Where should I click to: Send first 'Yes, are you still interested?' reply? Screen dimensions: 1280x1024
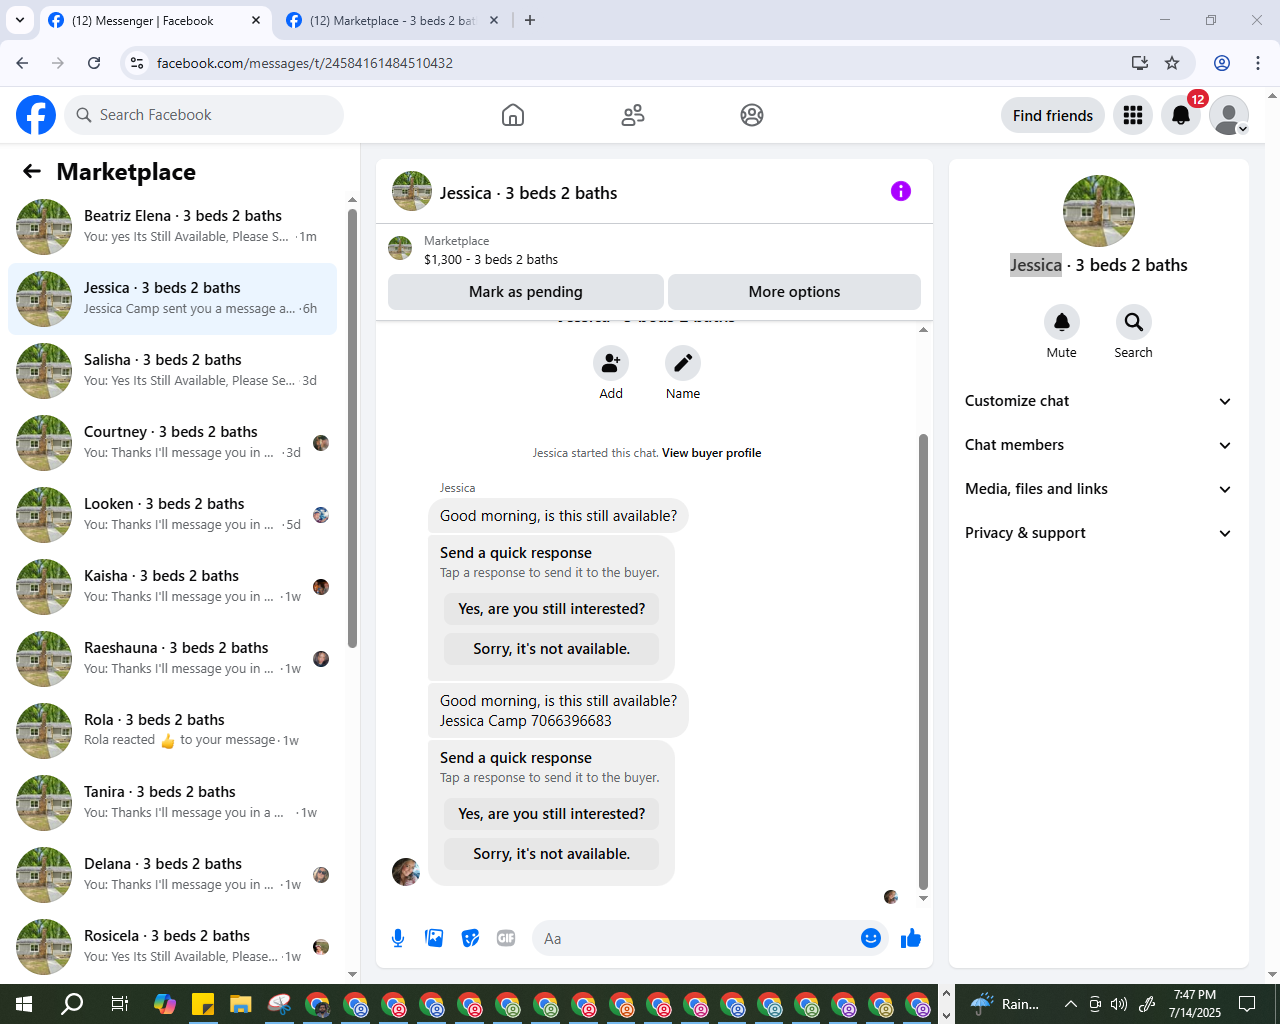click(551, 609)
